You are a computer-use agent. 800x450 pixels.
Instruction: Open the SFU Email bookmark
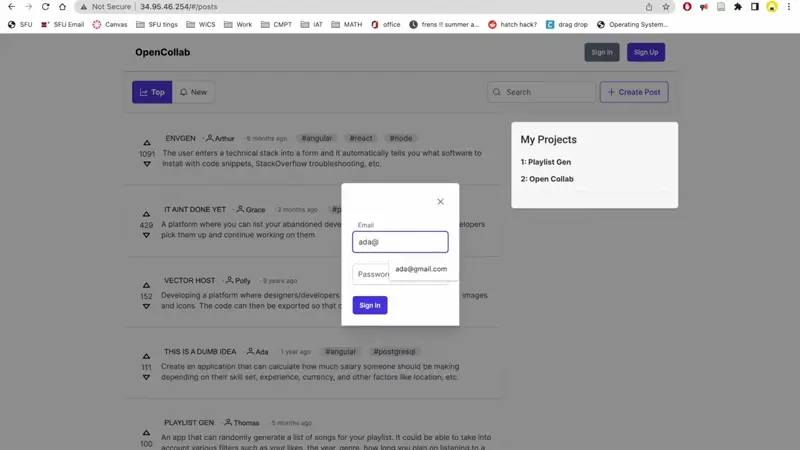pos(62,24)
